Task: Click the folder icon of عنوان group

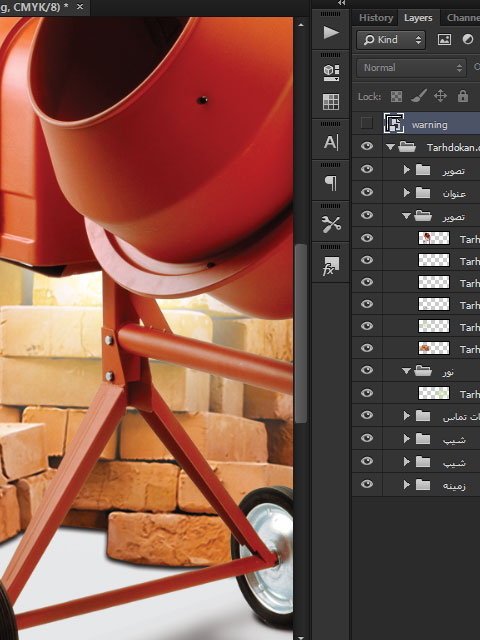Action: click(x=423, y=192)
